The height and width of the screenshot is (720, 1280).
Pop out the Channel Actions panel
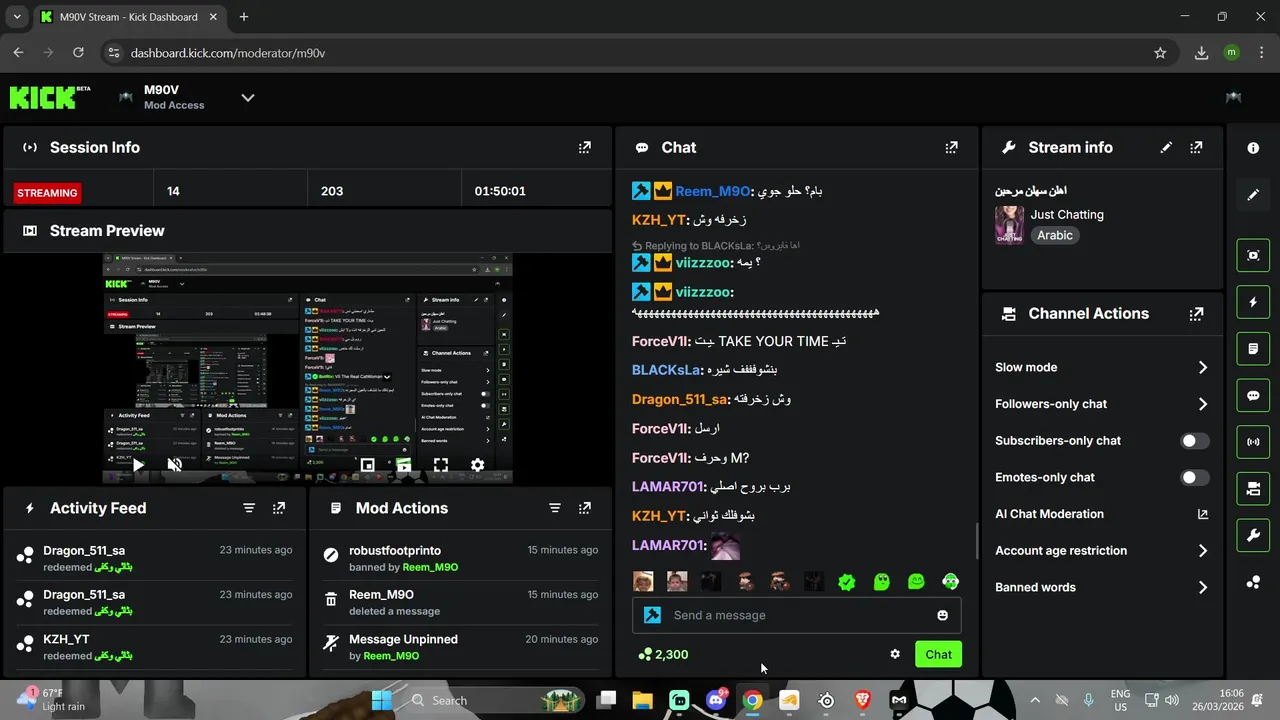click(1196, 314)
